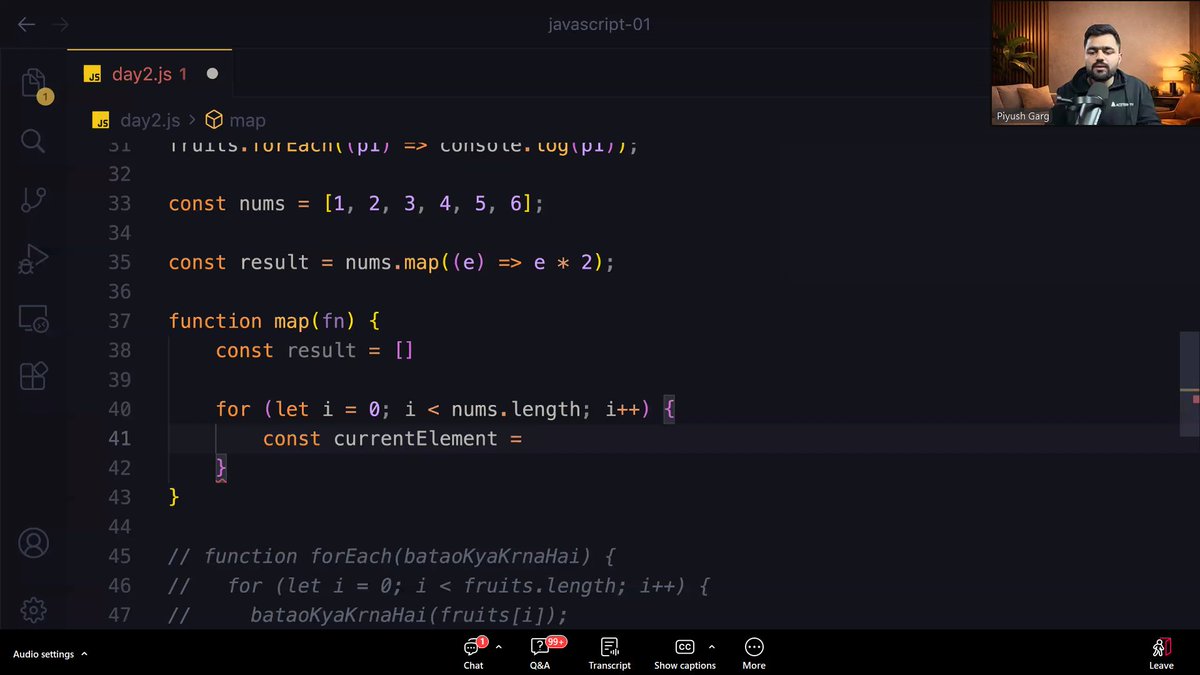Open the Explorer files icon in activity bar
Screen dimensions: 1200x675
click(33, 82)
